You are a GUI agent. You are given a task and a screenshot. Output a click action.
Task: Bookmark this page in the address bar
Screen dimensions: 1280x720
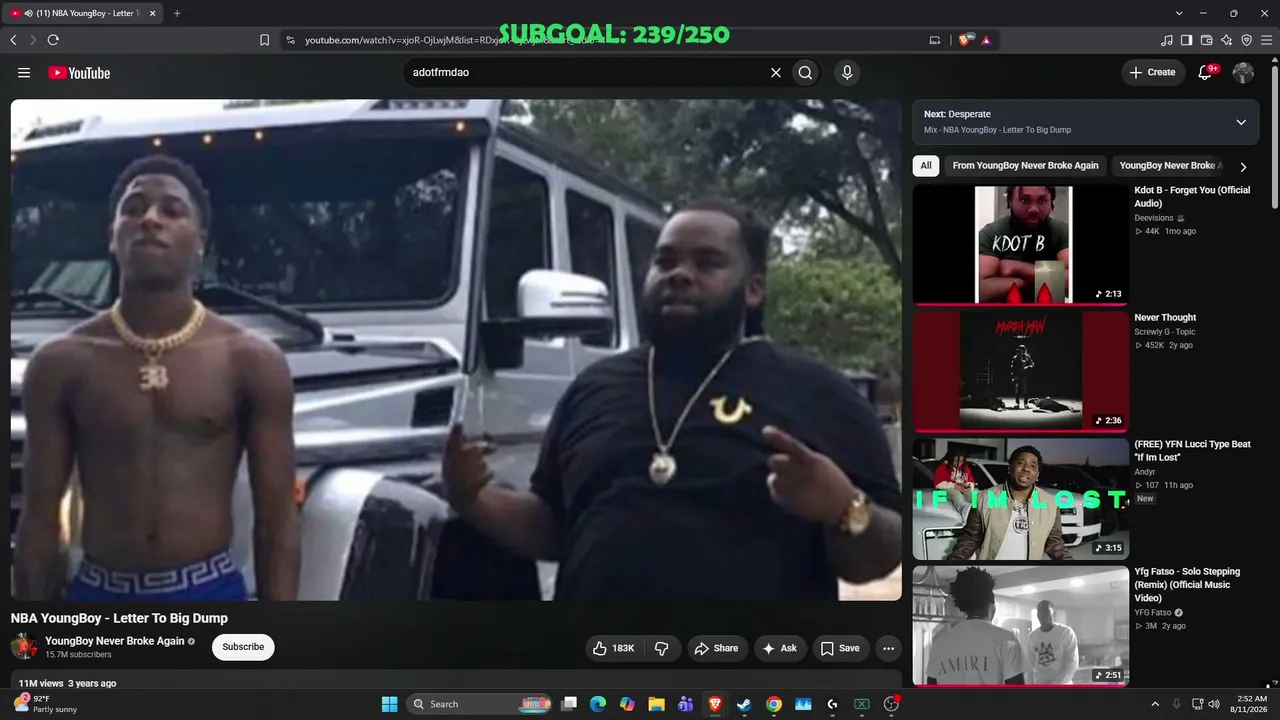[x=264, y=40]
